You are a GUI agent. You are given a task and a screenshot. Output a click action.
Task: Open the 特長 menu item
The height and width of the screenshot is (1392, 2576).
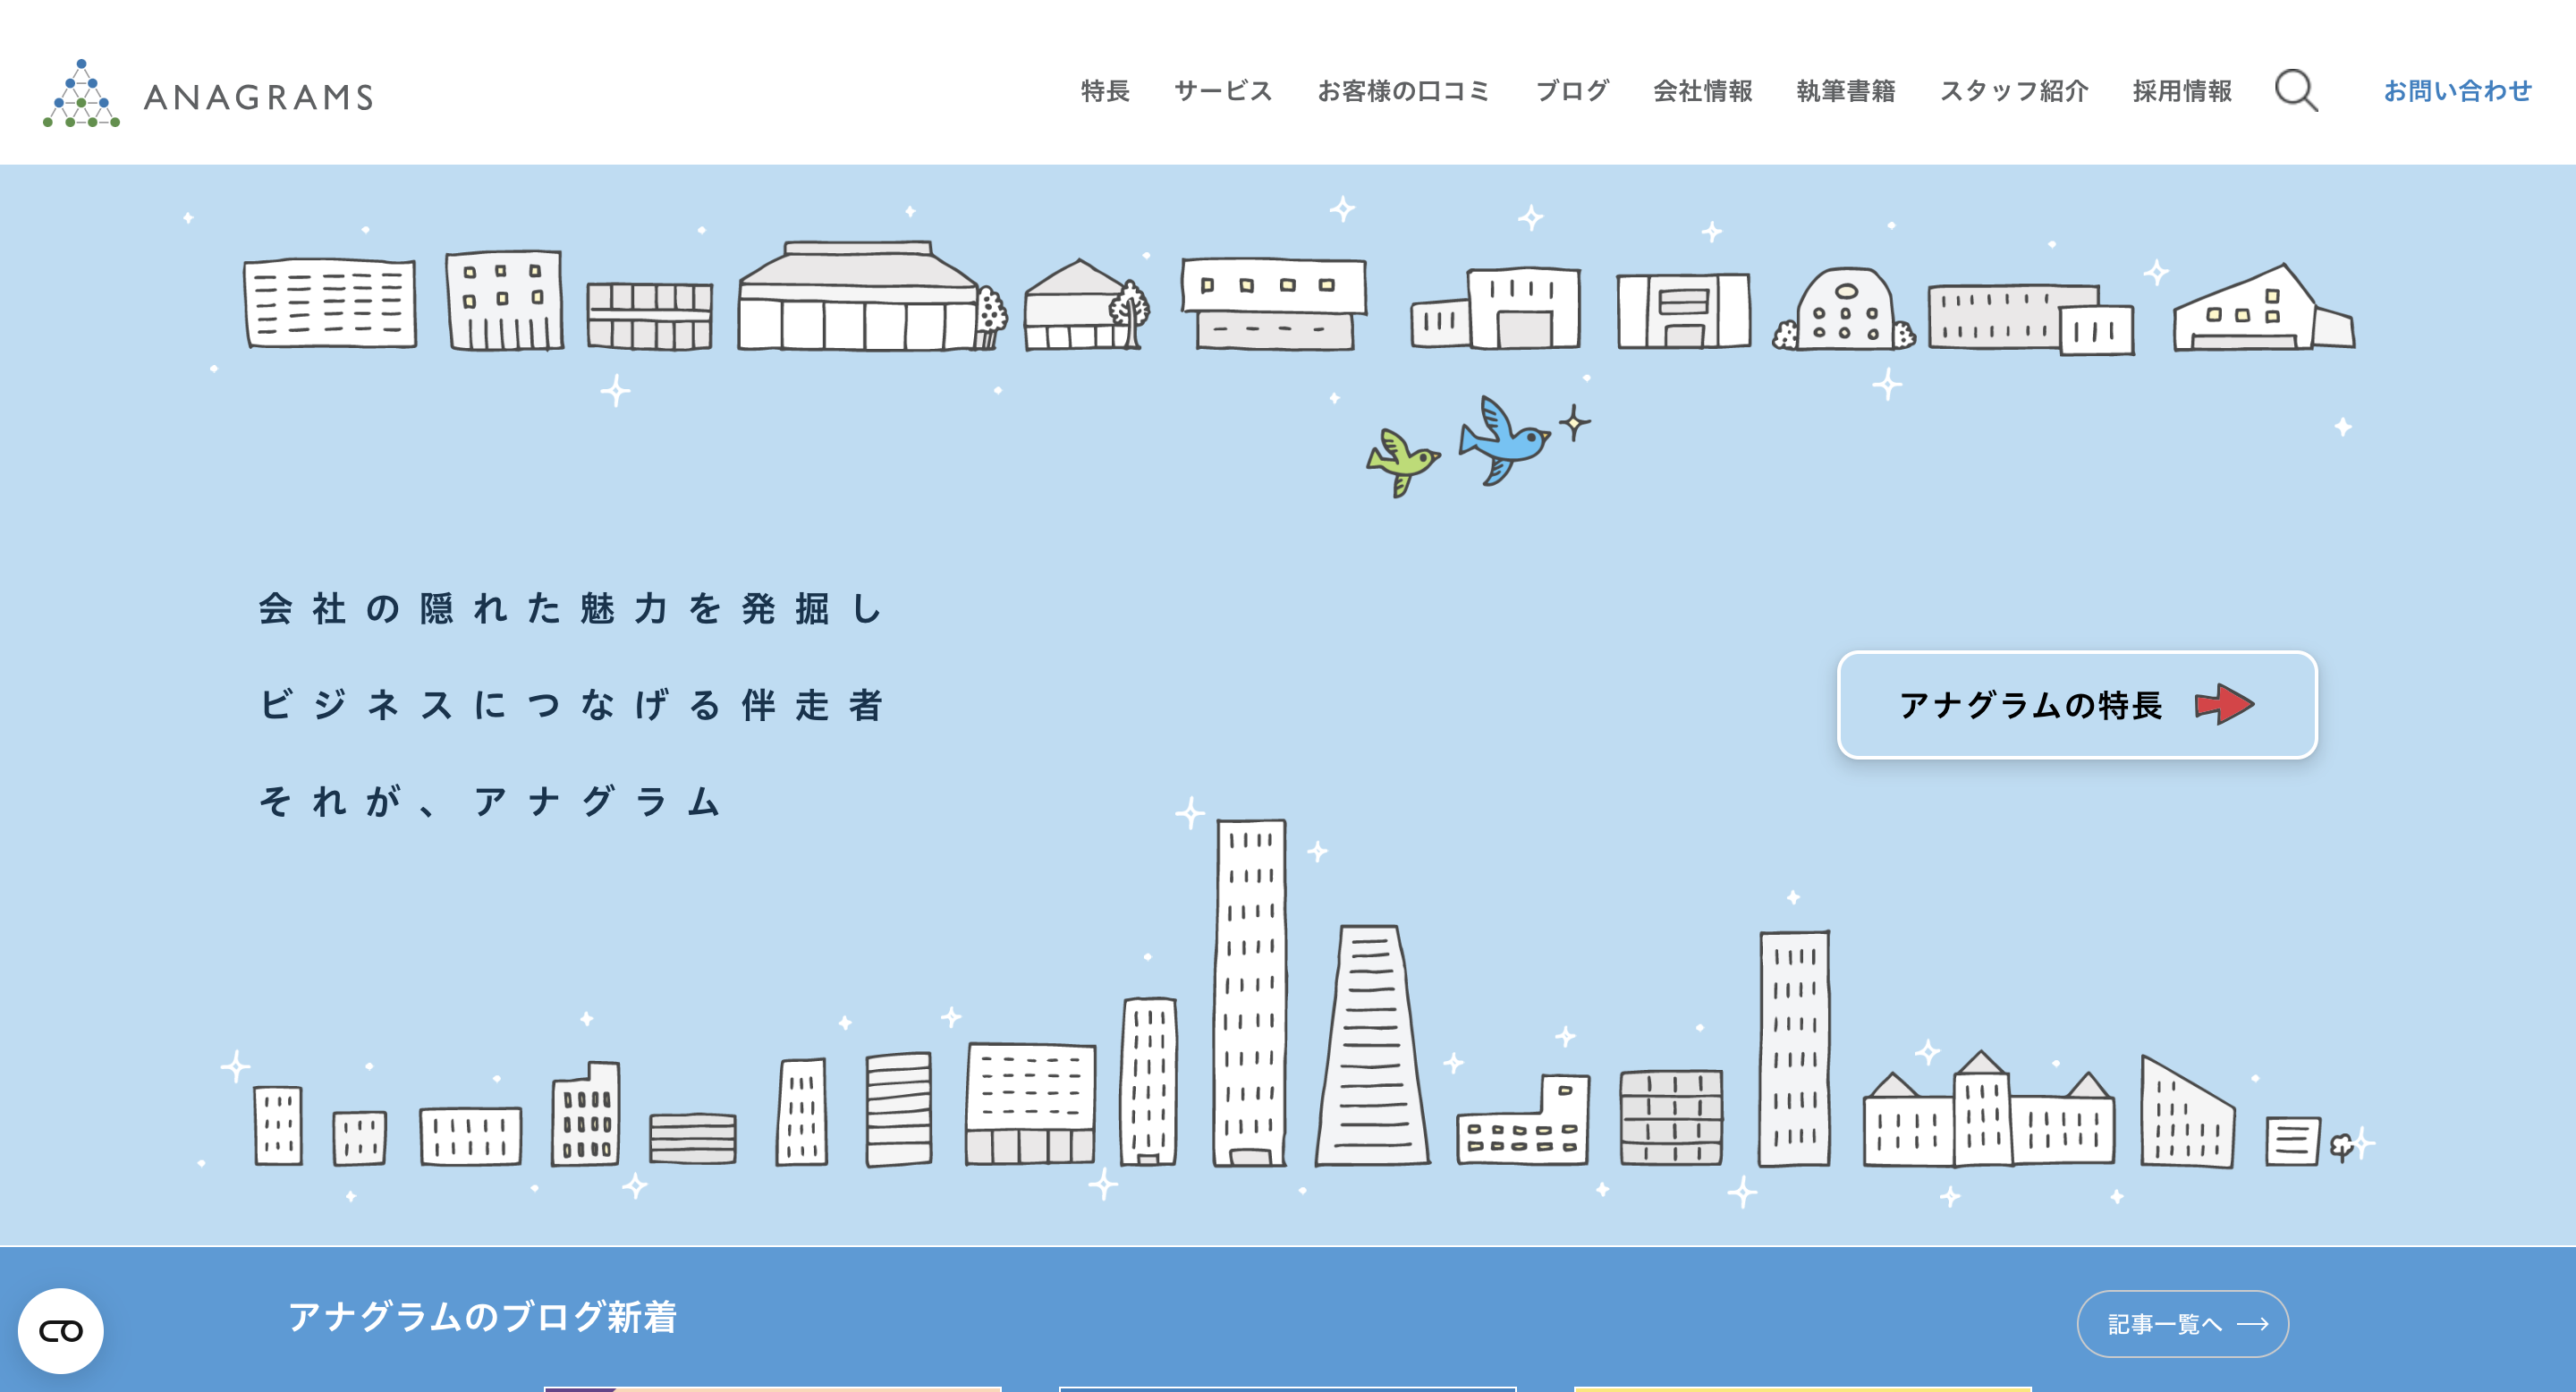point(1105,91)
